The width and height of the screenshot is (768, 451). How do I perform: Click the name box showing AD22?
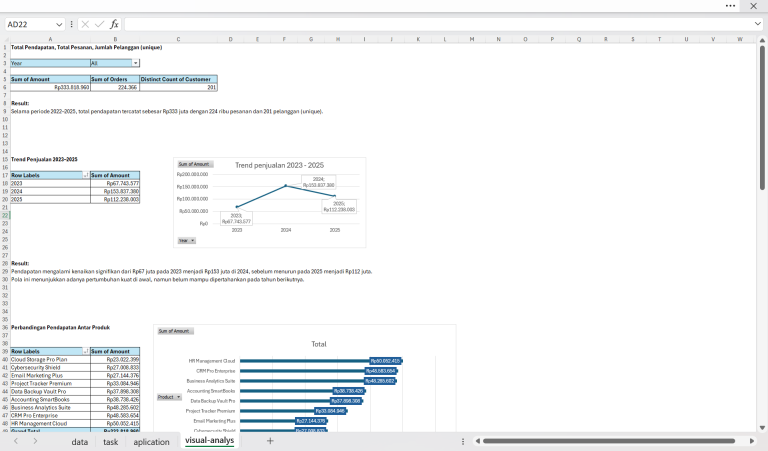[x=29, y=24]
